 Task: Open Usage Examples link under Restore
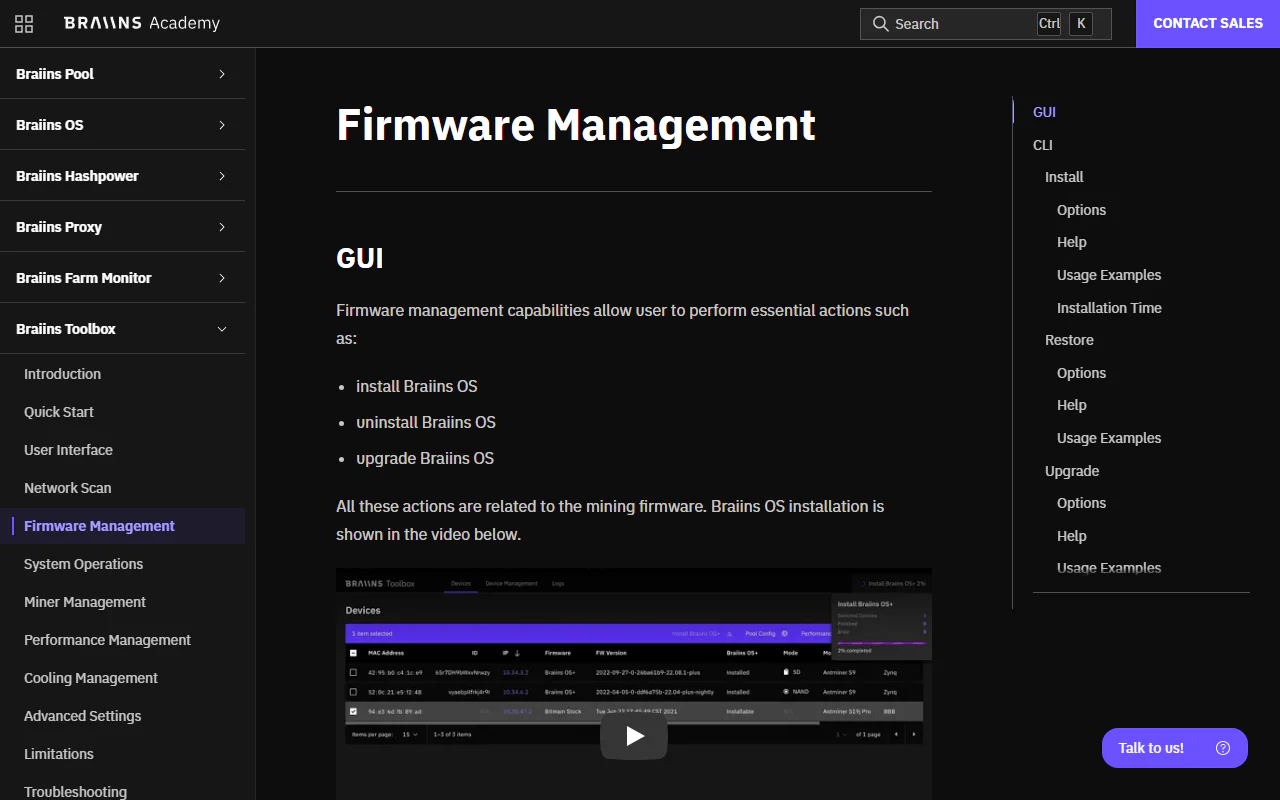coord(1109,438)
